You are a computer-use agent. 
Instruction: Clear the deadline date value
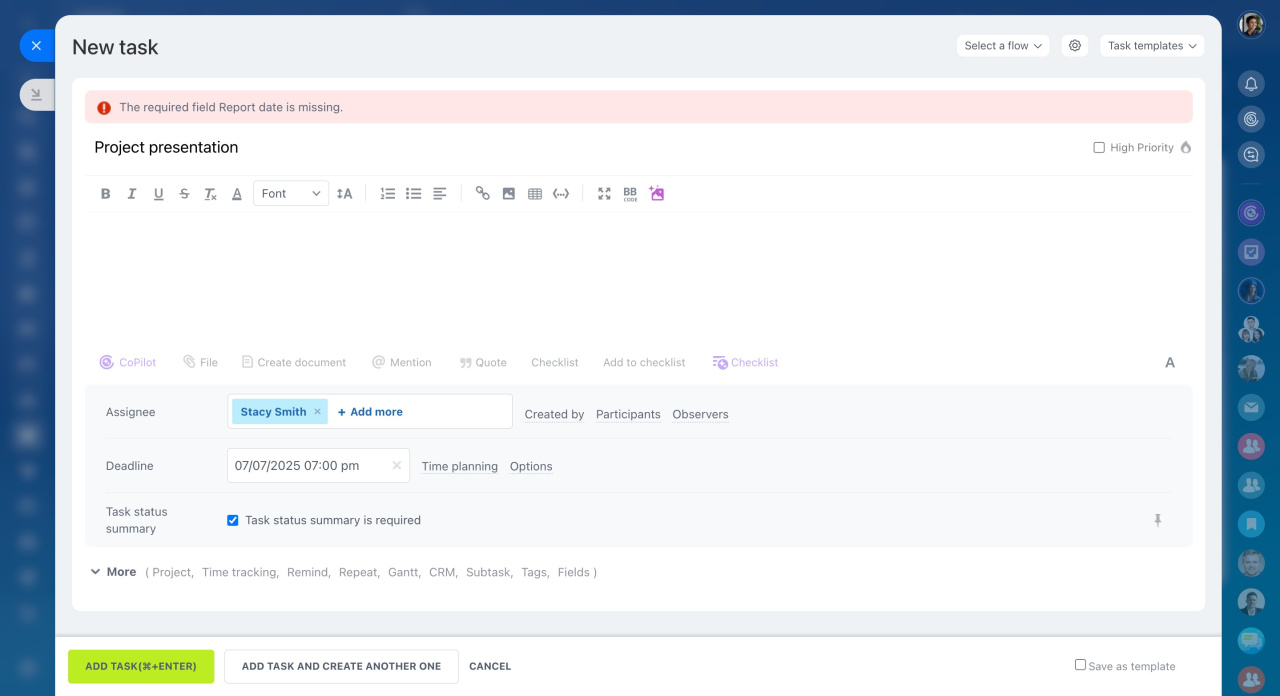396,465
